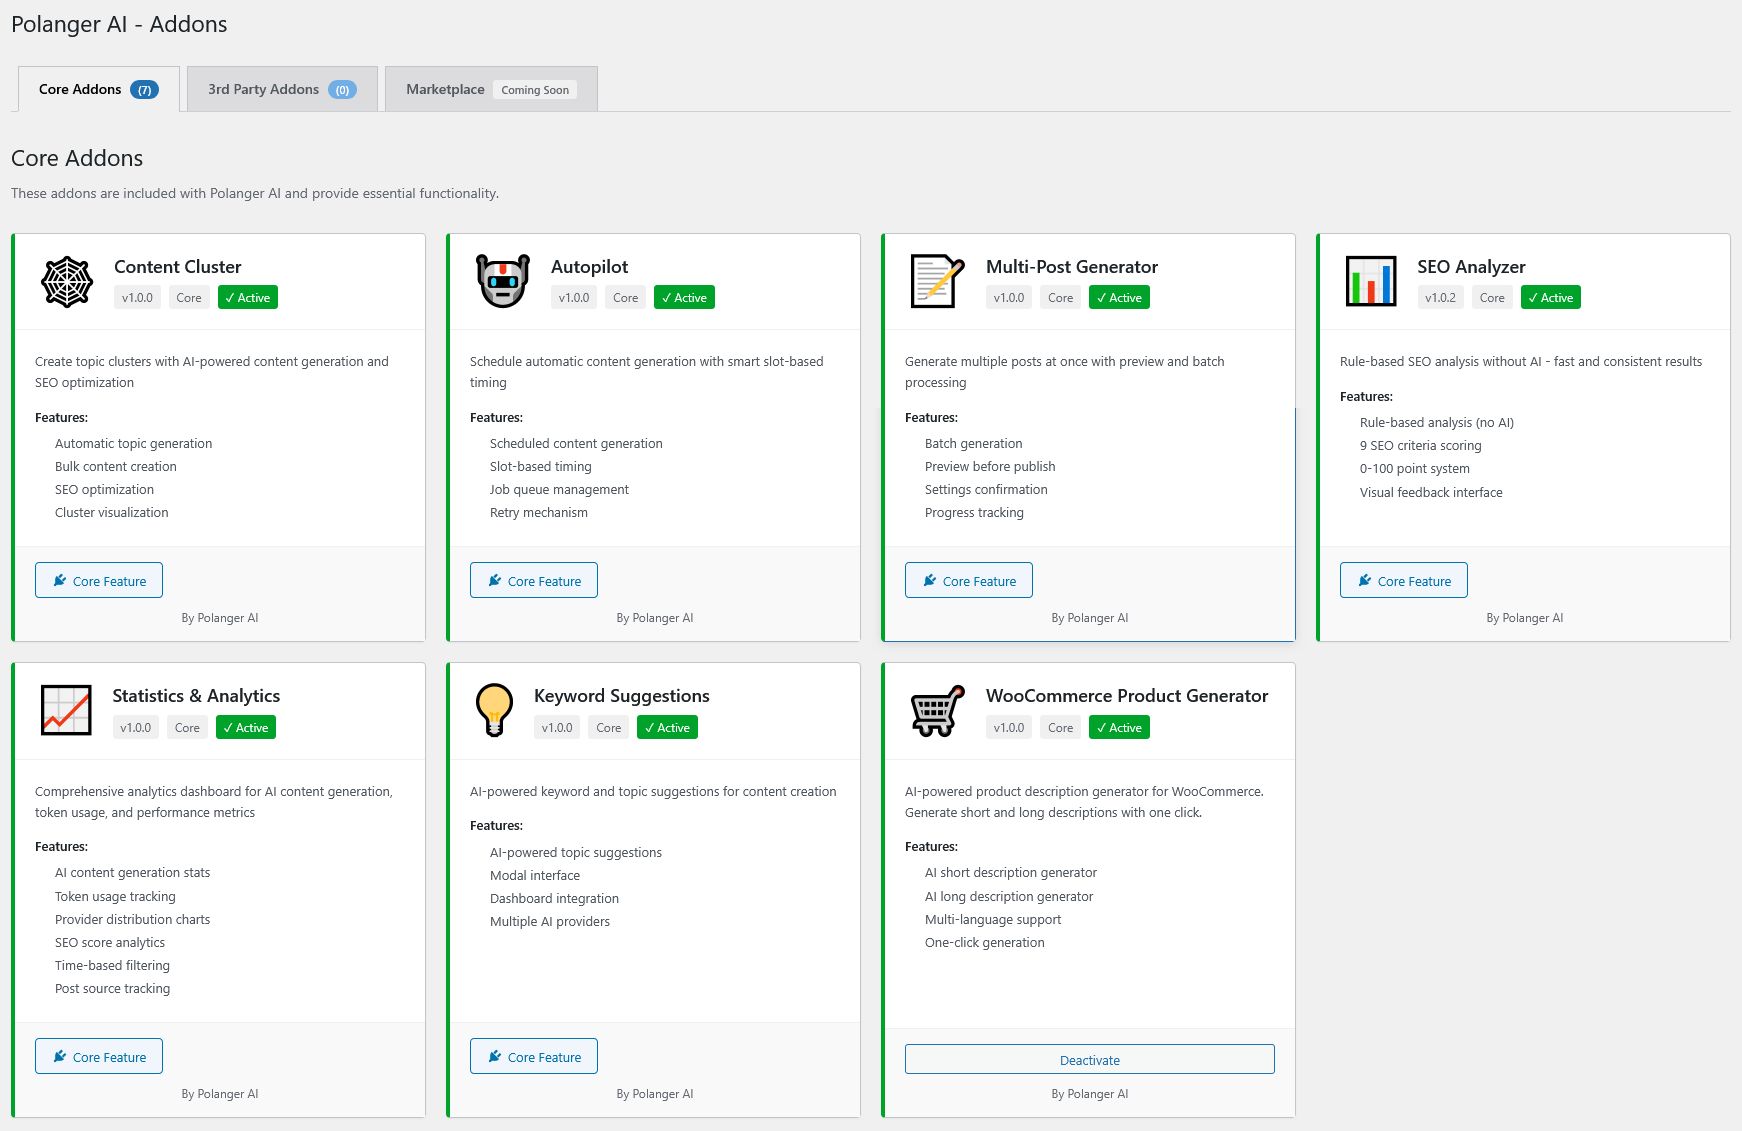This screenshot has width=1742, height=1131.
Task: Click the SEO Analyzer bar chart icon
Action: pyautogui.click(x=1371, y=282)
